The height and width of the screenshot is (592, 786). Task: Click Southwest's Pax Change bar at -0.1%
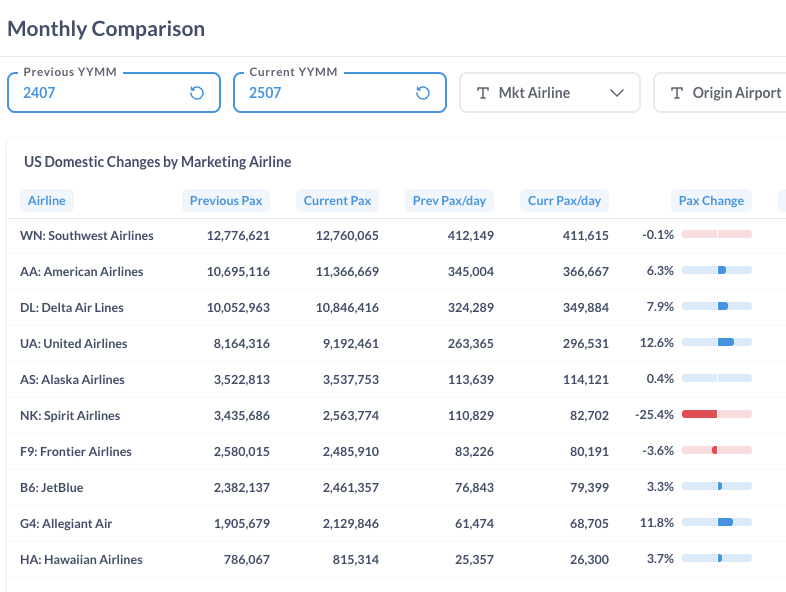click(717, 234)
